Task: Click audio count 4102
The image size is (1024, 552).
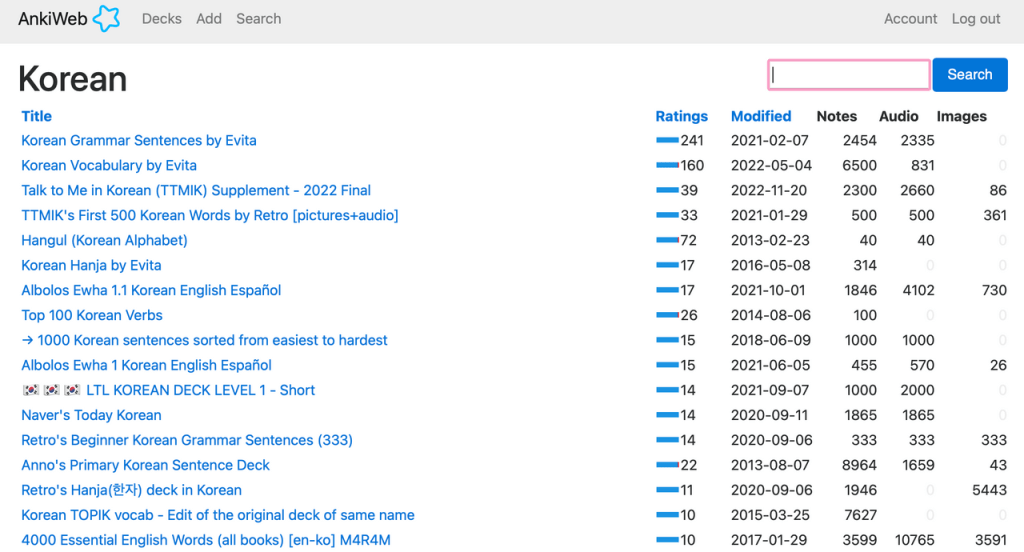Action: pos(918,290)
